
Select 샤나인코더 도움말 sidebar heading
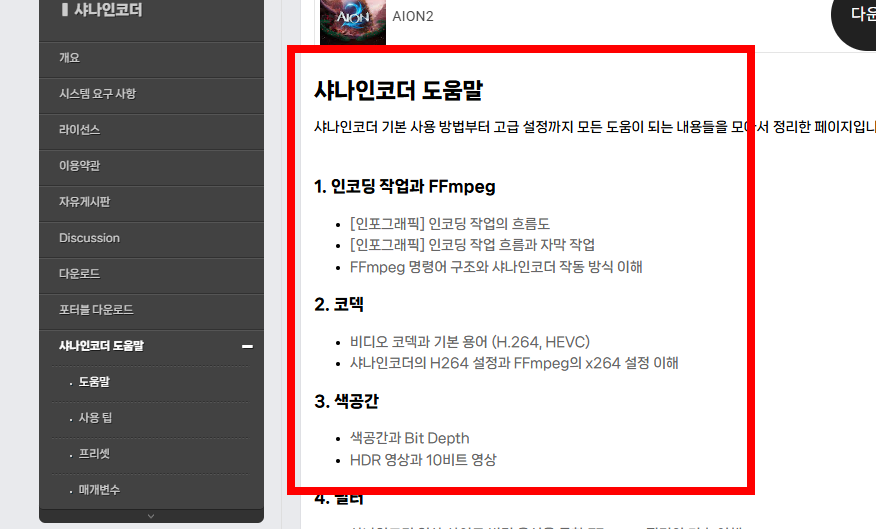[x=102, y=346]
